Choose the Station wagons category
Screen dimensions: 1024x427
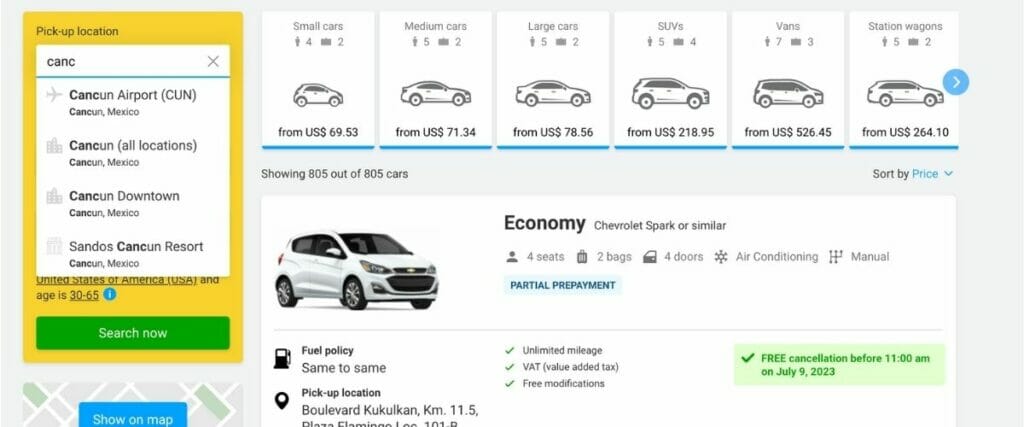[904, 80]
